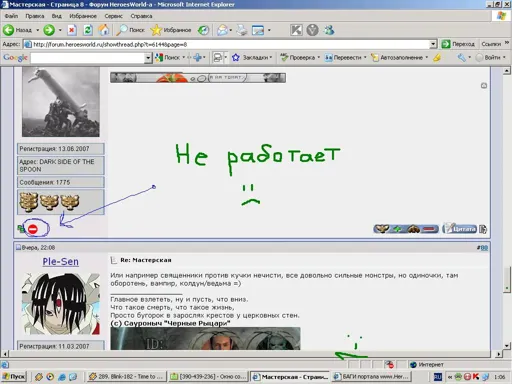Click the vertical scrollbar up arrow

pyautogui.click(x=507, y=70)
